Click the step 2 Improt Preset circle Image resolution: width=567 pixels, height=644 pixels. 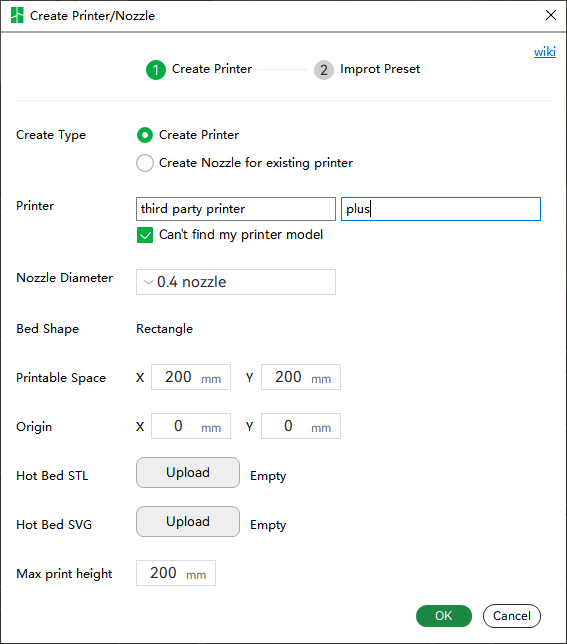tap(324, 70)
